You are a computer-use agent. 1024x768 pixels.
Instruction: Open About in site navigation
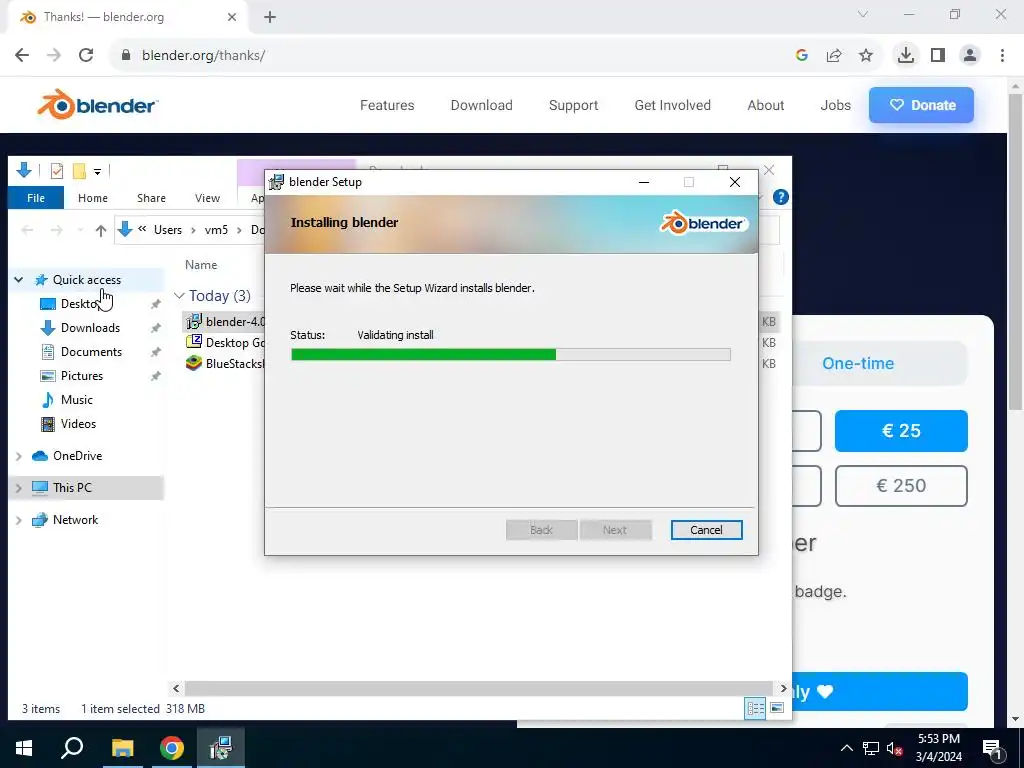pos(765,105)
